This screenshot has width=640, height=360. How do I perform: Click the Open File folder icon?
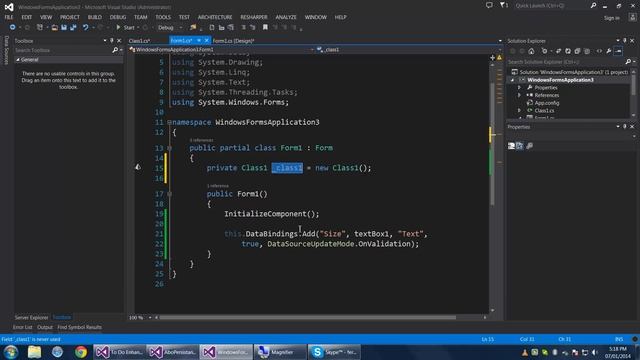[x=54, y=27]
